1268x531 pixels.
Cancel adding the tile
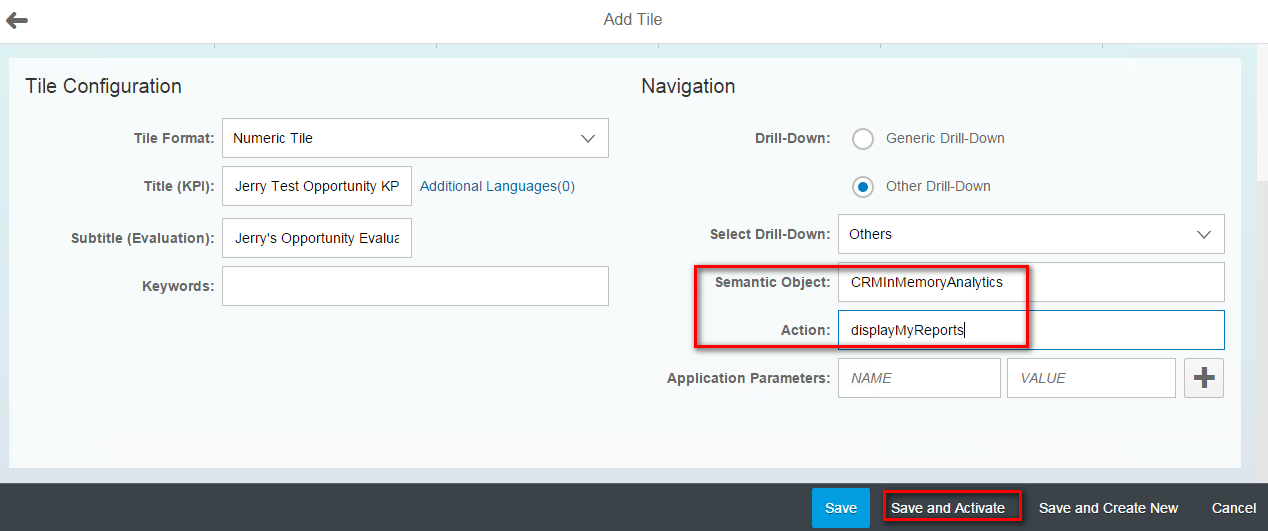(x=1234, y=508)
